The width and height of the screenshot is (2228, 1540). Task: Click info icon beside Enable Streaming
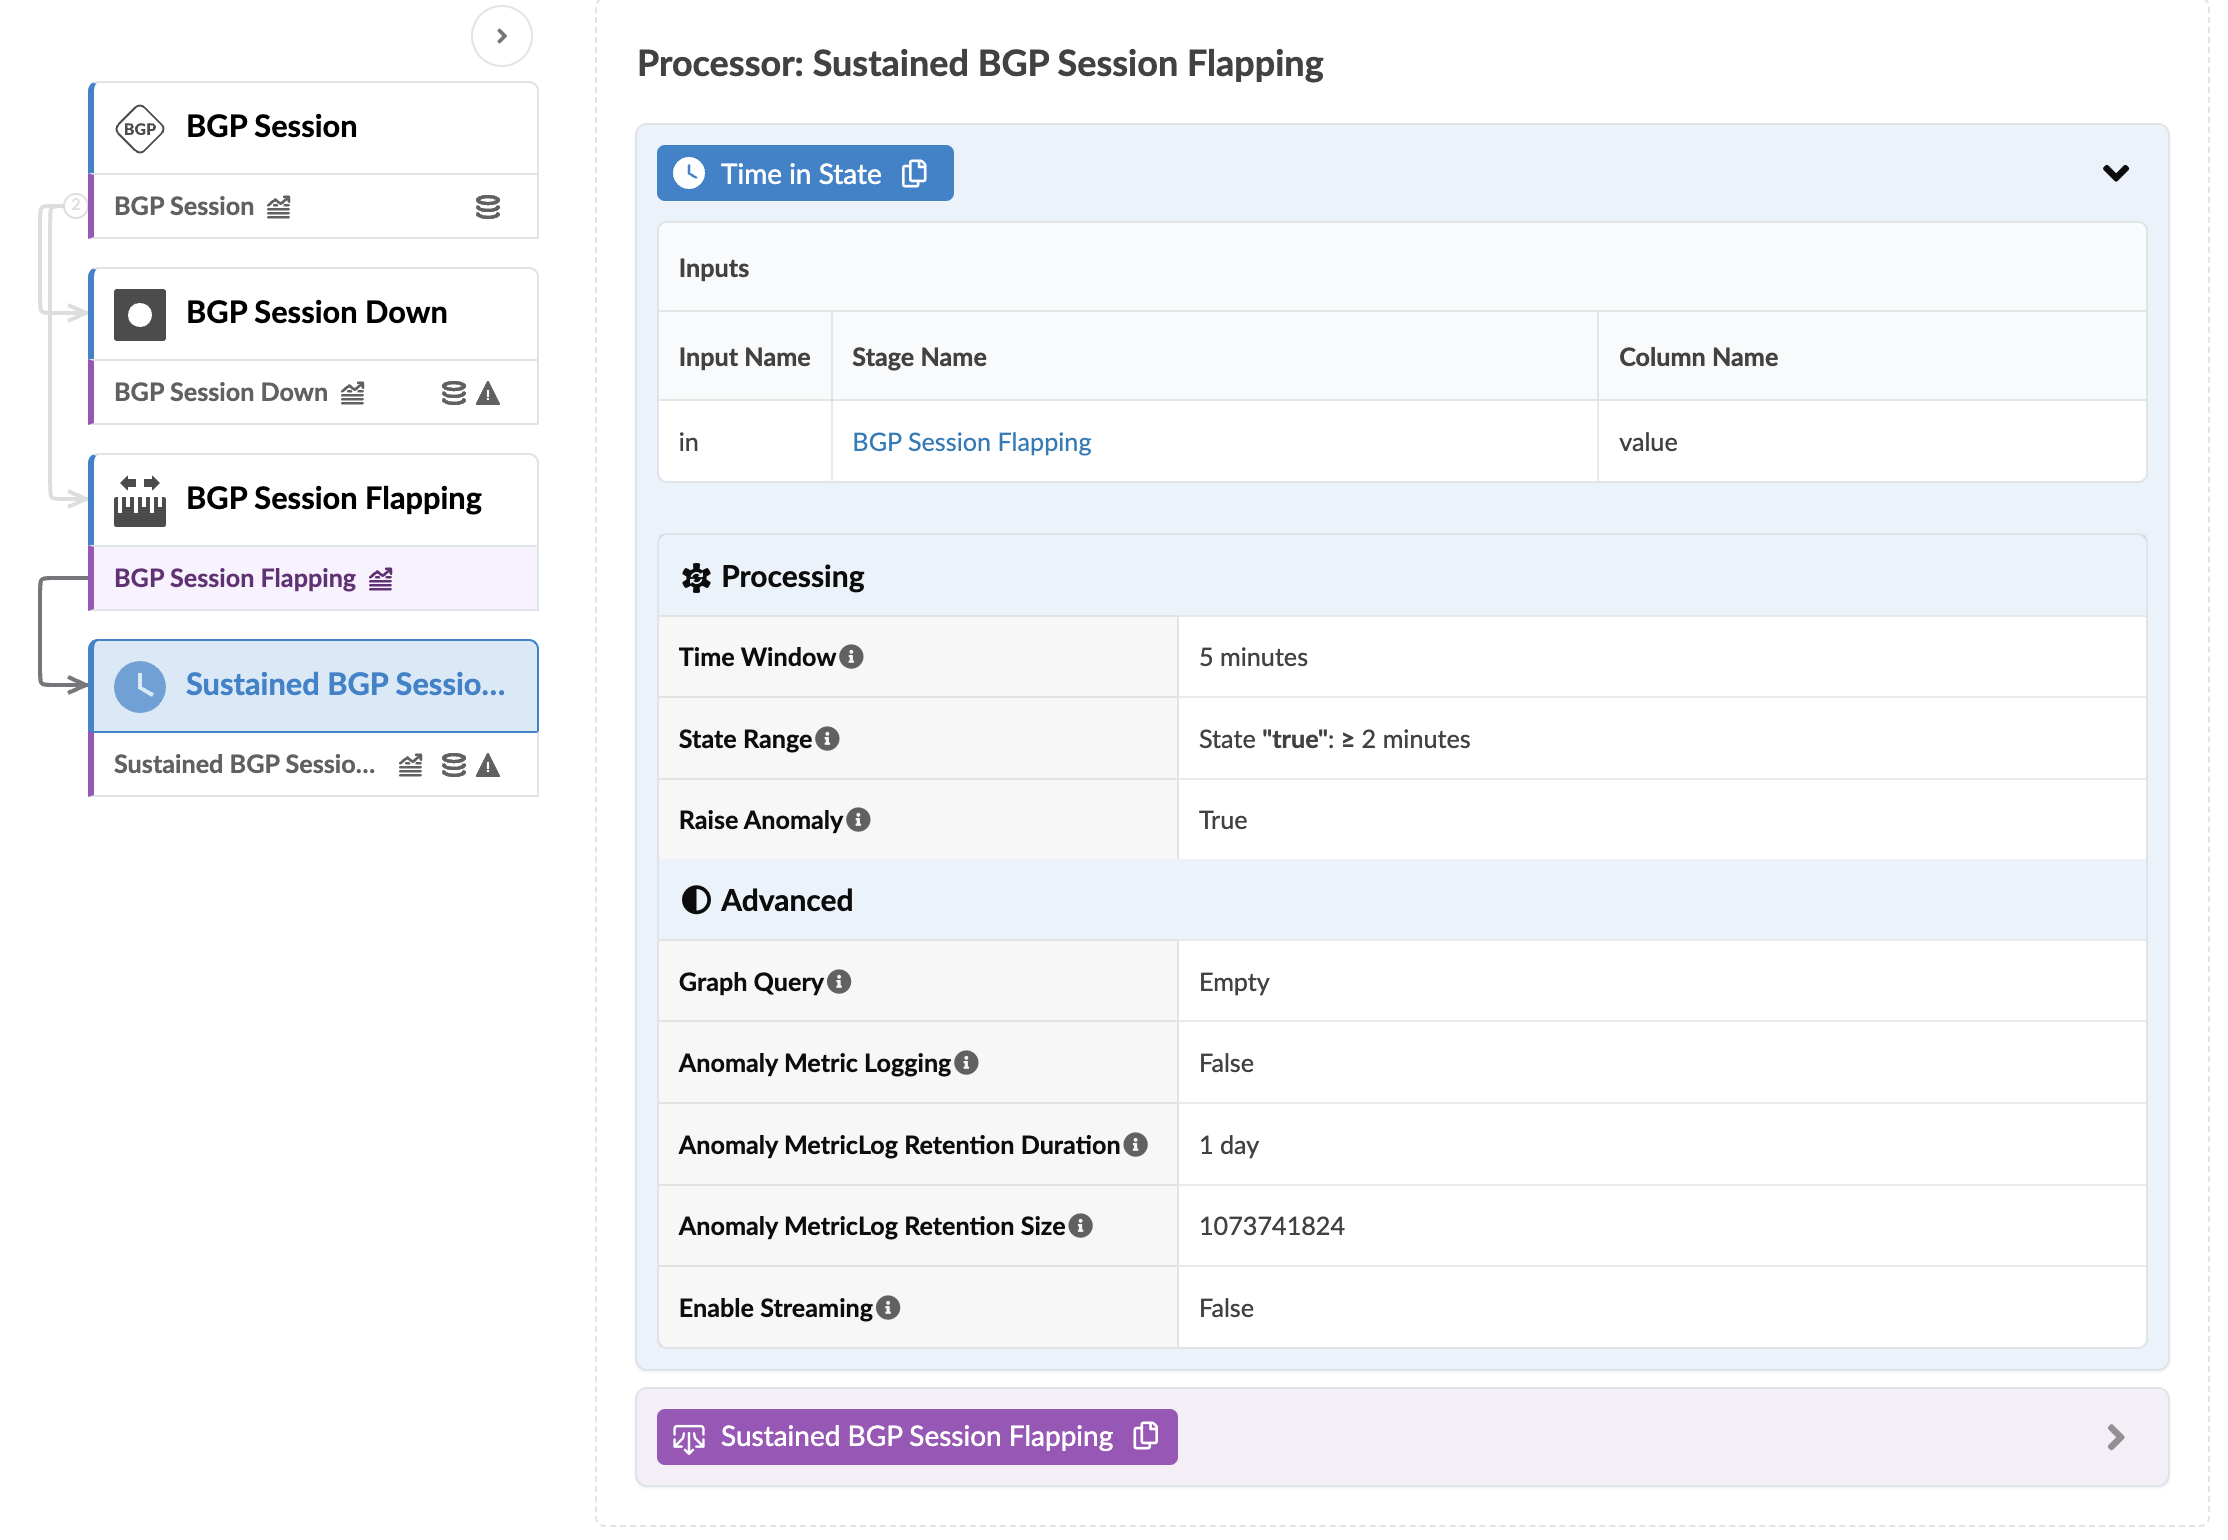click(x=888, y=1308)
